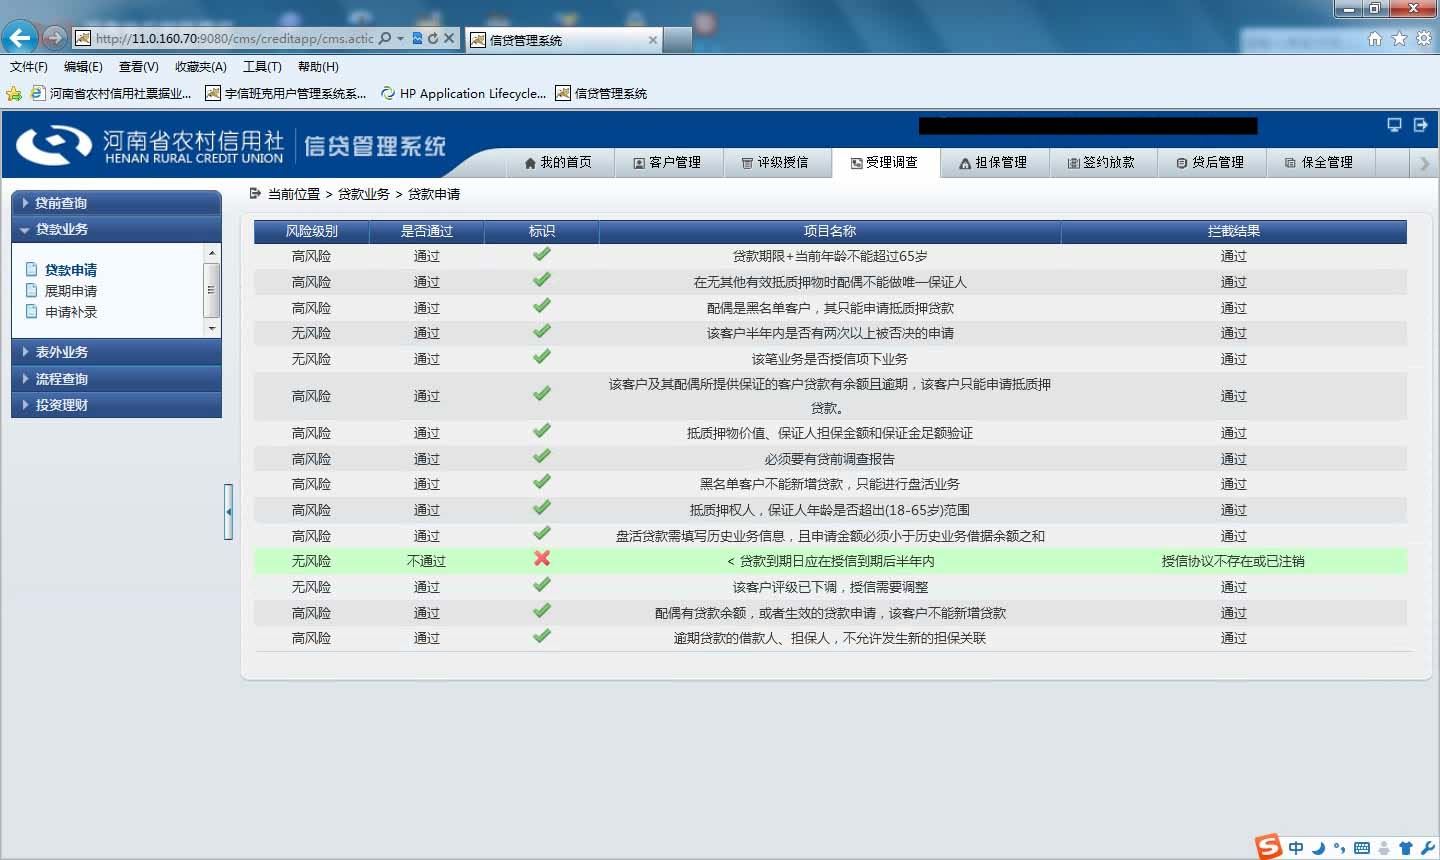The width and height of the screenshot is (1440, 860).
Task: Click the search magnifier icon in address bar
Action: pyautogui.click(x=385, y=38)
